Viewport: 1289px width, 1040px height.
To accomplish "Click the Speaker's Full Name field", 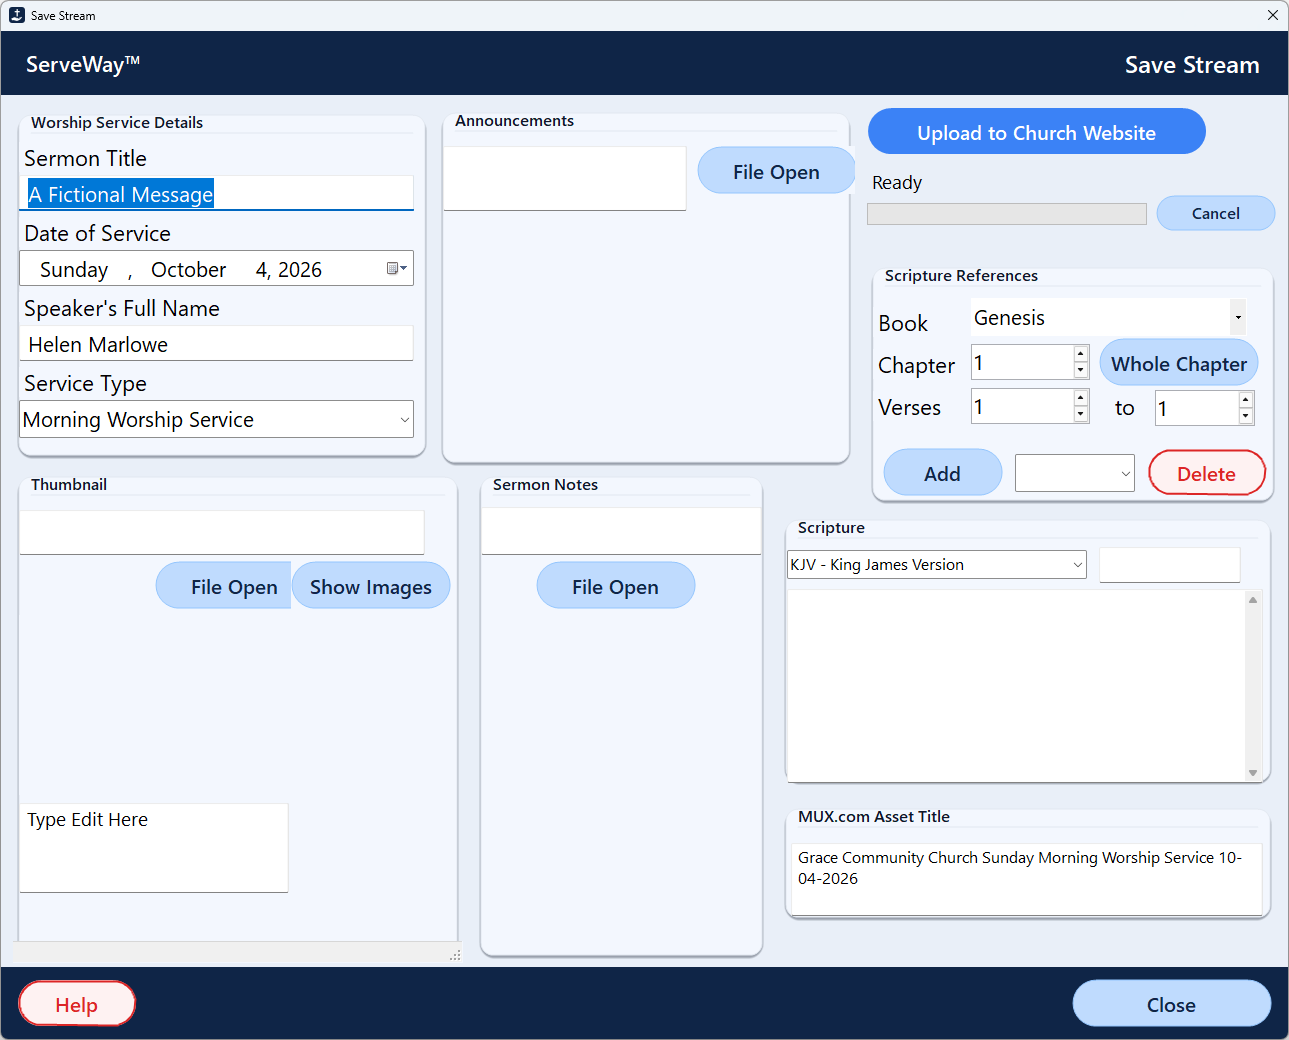I will (216, 344).
